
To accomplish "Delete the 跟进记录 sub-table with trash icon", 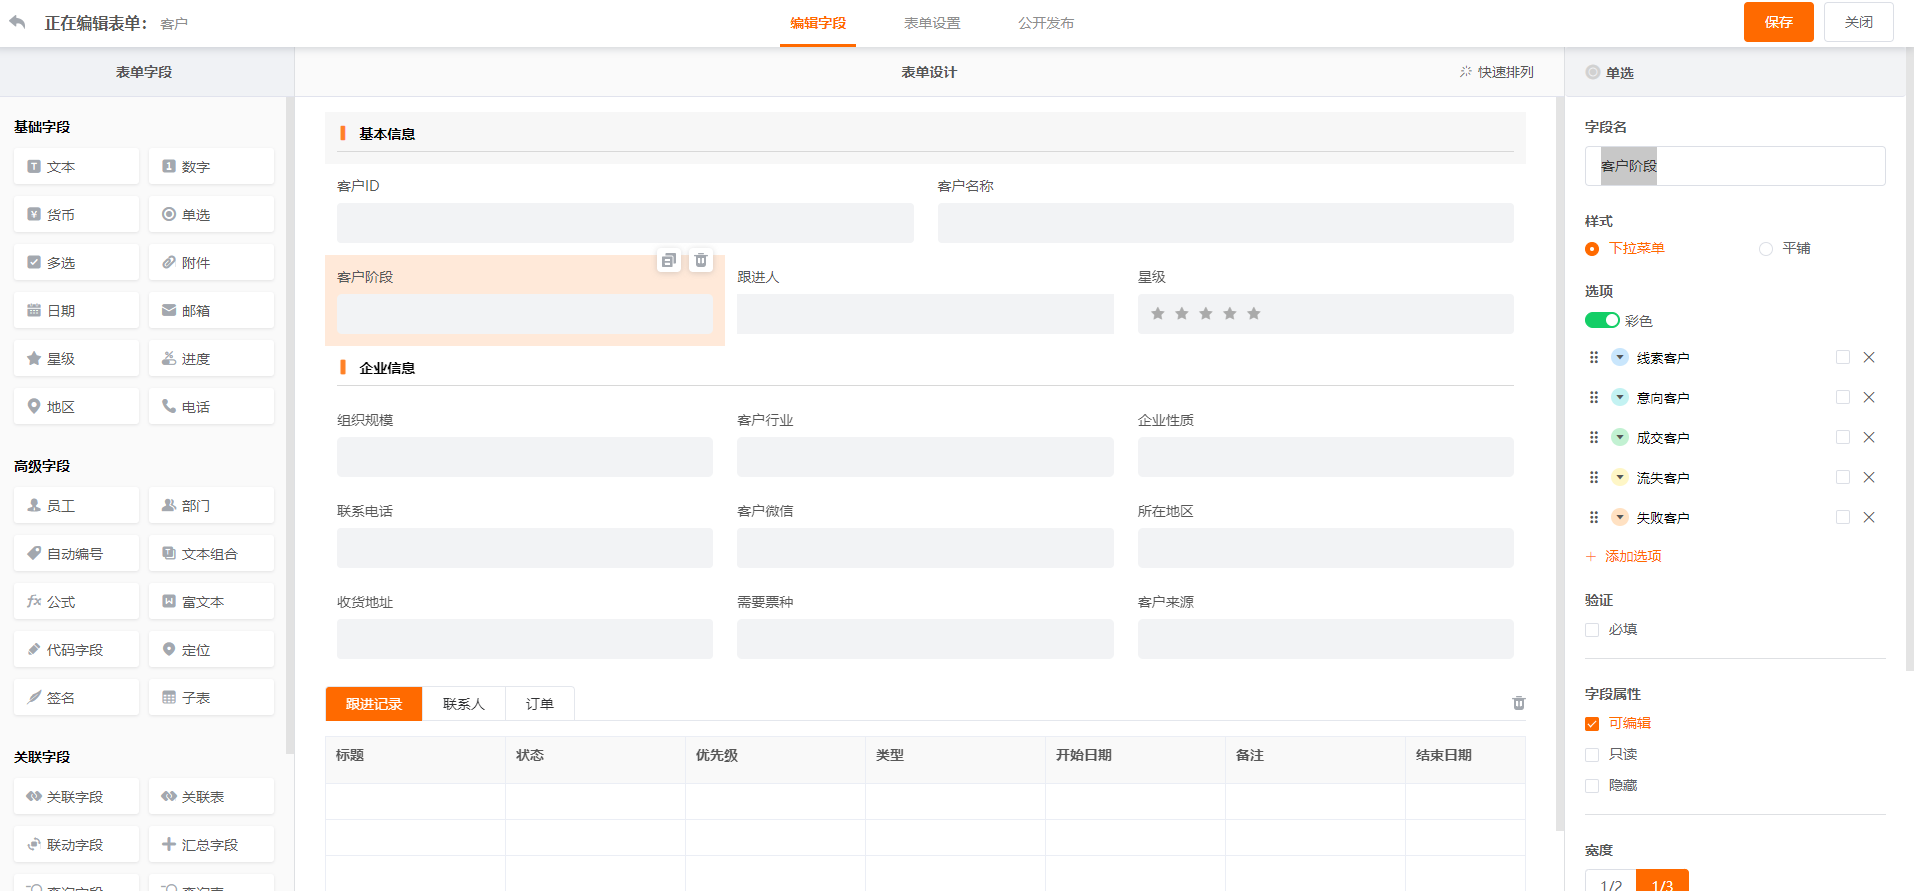I will (x=1518, y=703).
